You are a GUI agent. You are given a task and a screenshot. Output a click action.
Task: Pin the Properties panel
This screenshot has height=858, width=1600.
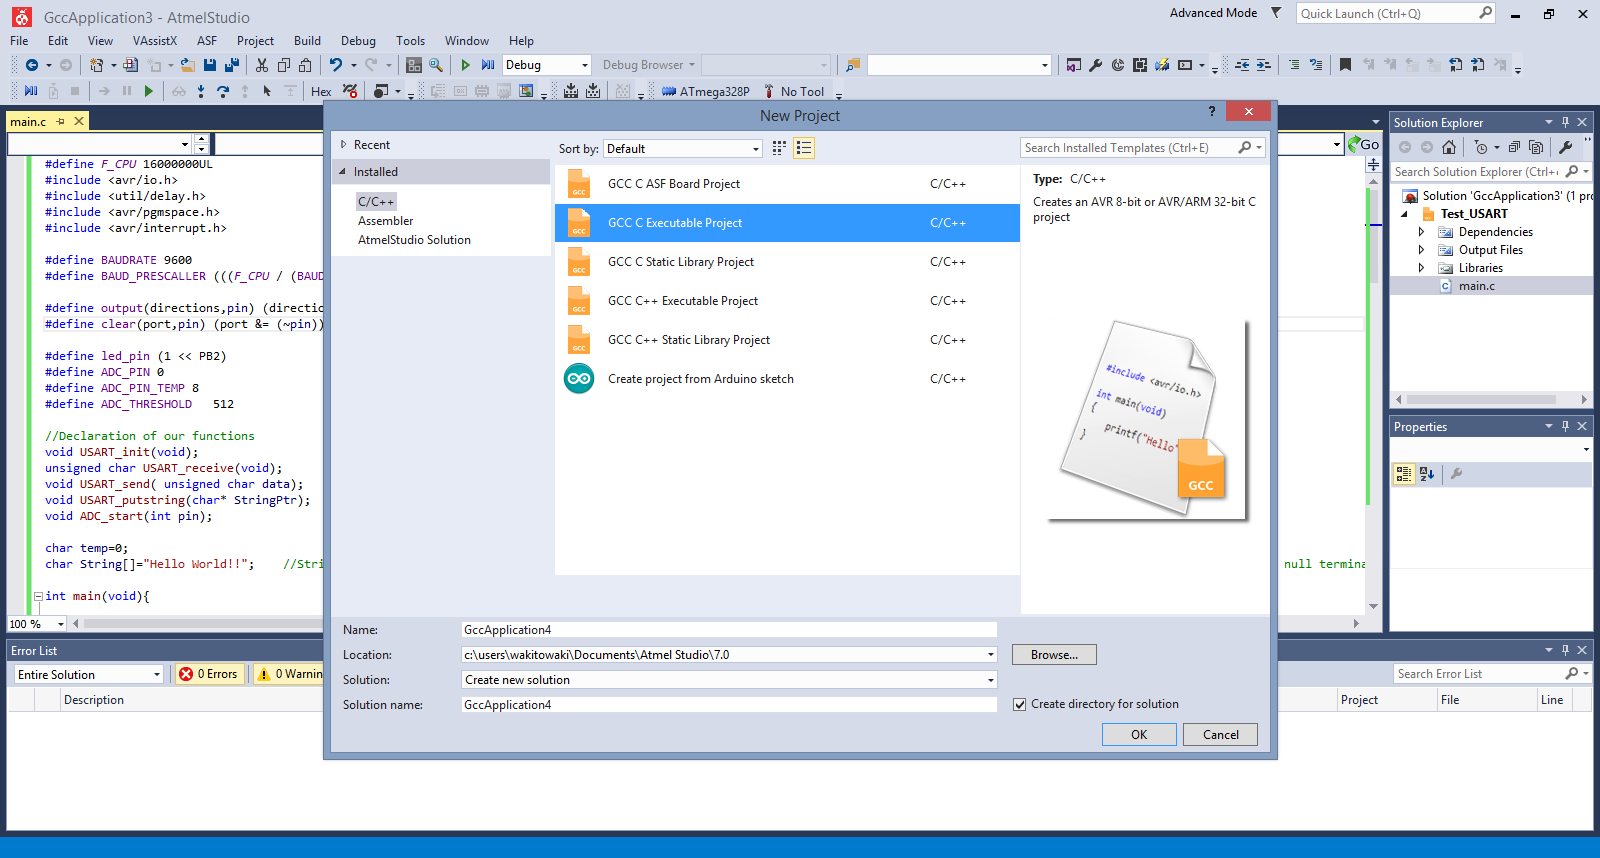tap(1565, 426)
